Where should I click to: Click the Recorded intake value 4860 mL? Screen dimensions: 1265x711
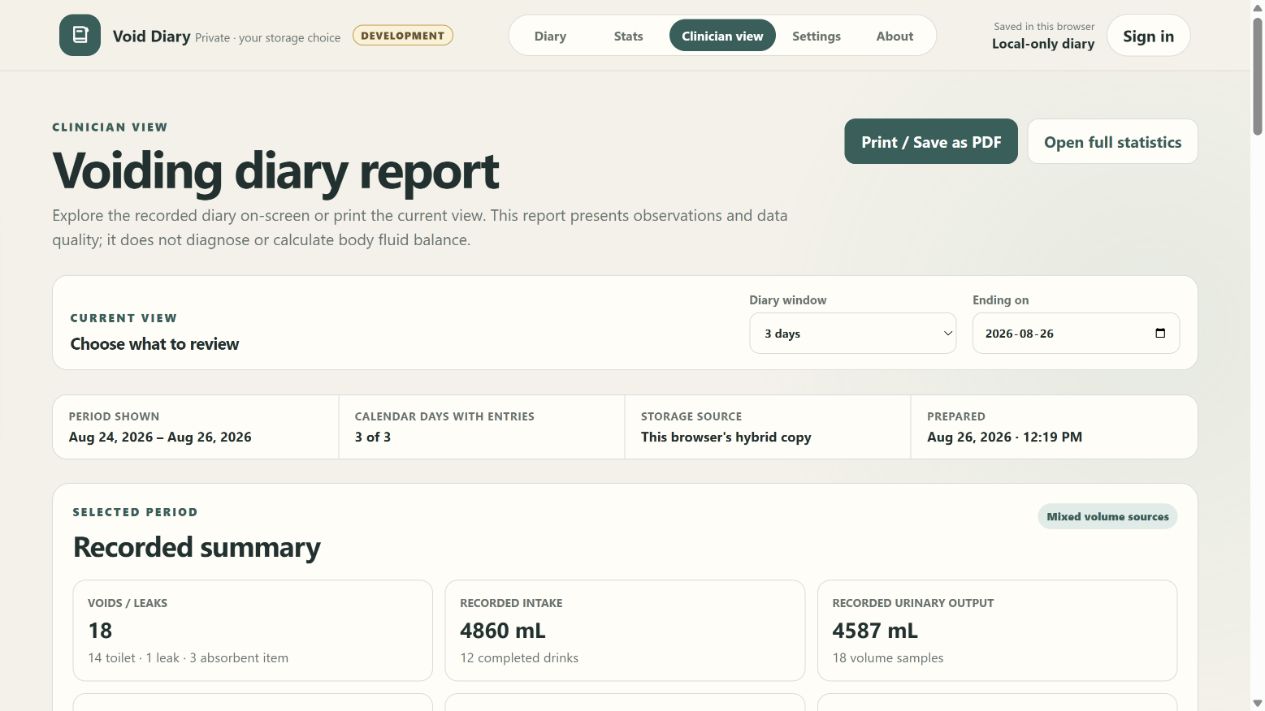tap(503, 631)
